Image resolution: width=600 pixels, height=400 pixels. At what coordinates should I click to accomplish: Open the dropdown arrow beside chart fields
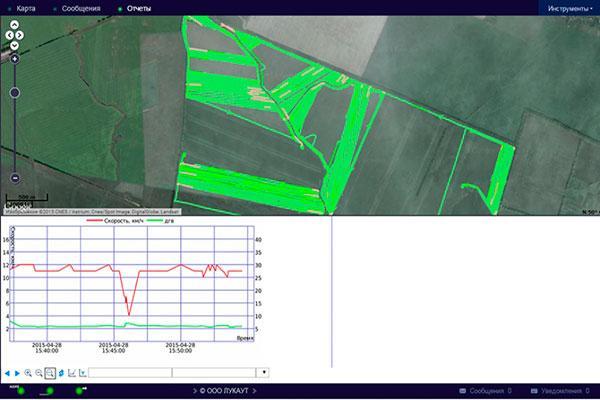pyautogui.click(x=263, y=372)
